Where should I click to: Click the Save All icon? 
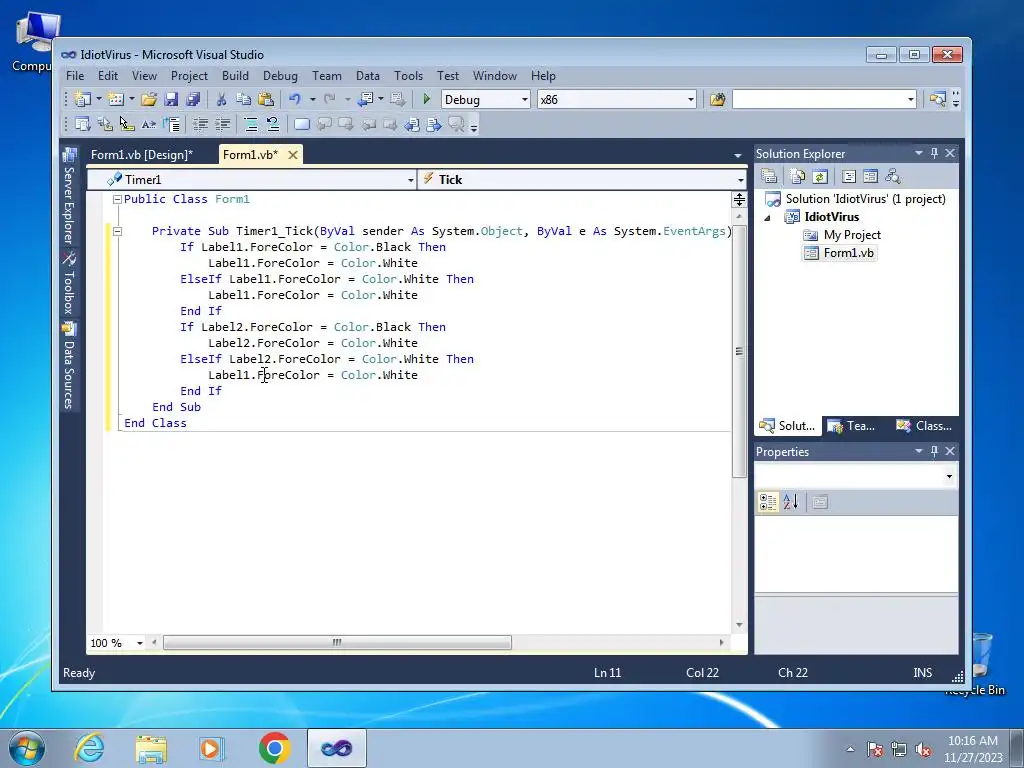193,99
